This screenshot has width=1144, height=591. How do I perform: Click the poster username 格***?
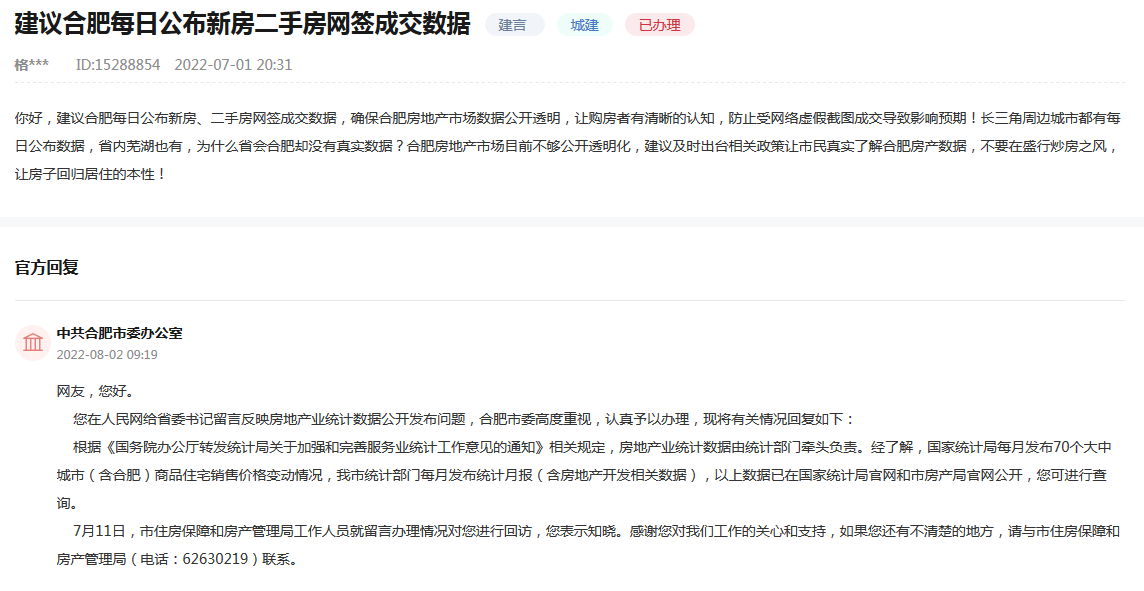point(31,65)
